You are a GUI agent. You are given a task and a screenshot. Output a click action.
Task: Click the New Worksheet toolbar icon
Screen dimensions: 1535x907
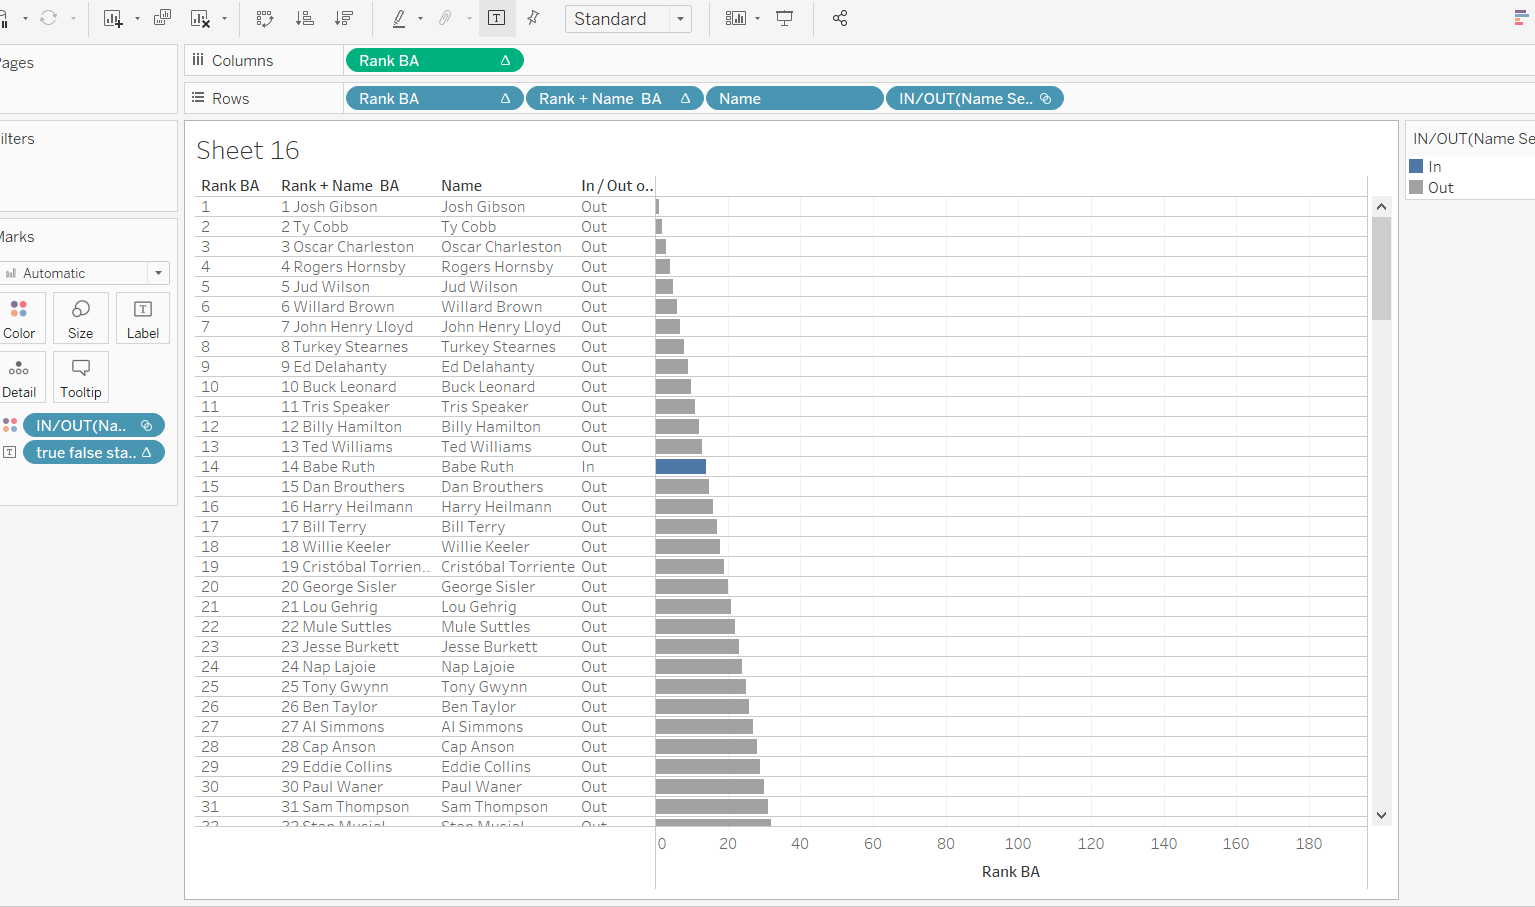pos(112,19)
